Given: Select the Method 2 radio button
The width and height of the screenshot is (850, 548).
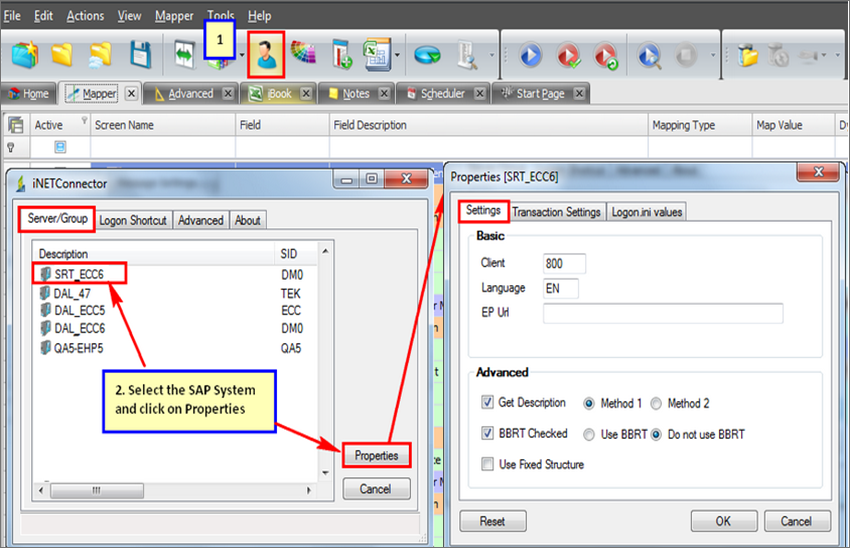Looking at the screenshot, I should [x=656, y=403].
